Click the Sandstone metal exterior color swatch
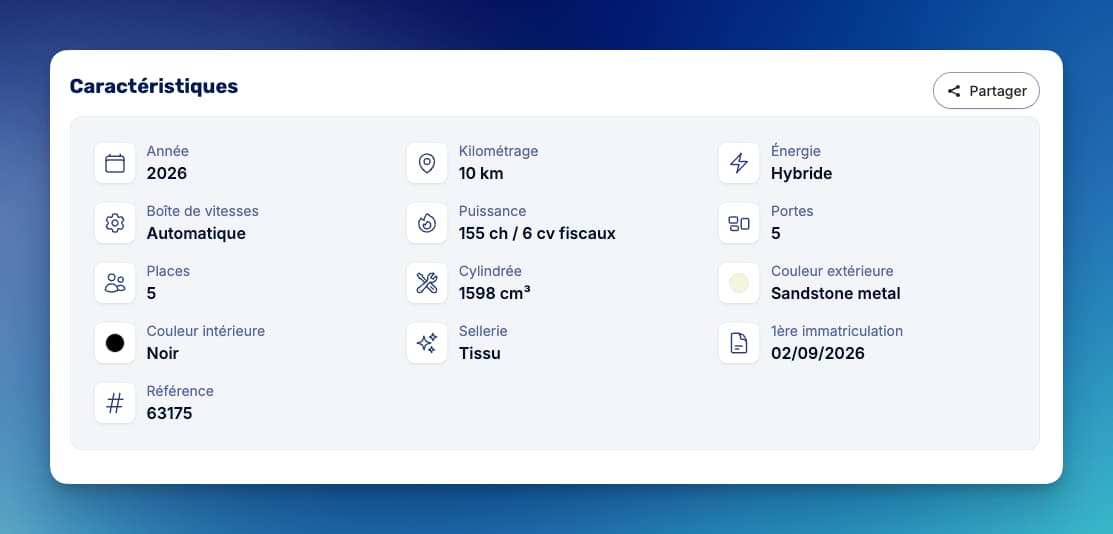The width and height of the screenshot is (1113, 534). [739, 283]
